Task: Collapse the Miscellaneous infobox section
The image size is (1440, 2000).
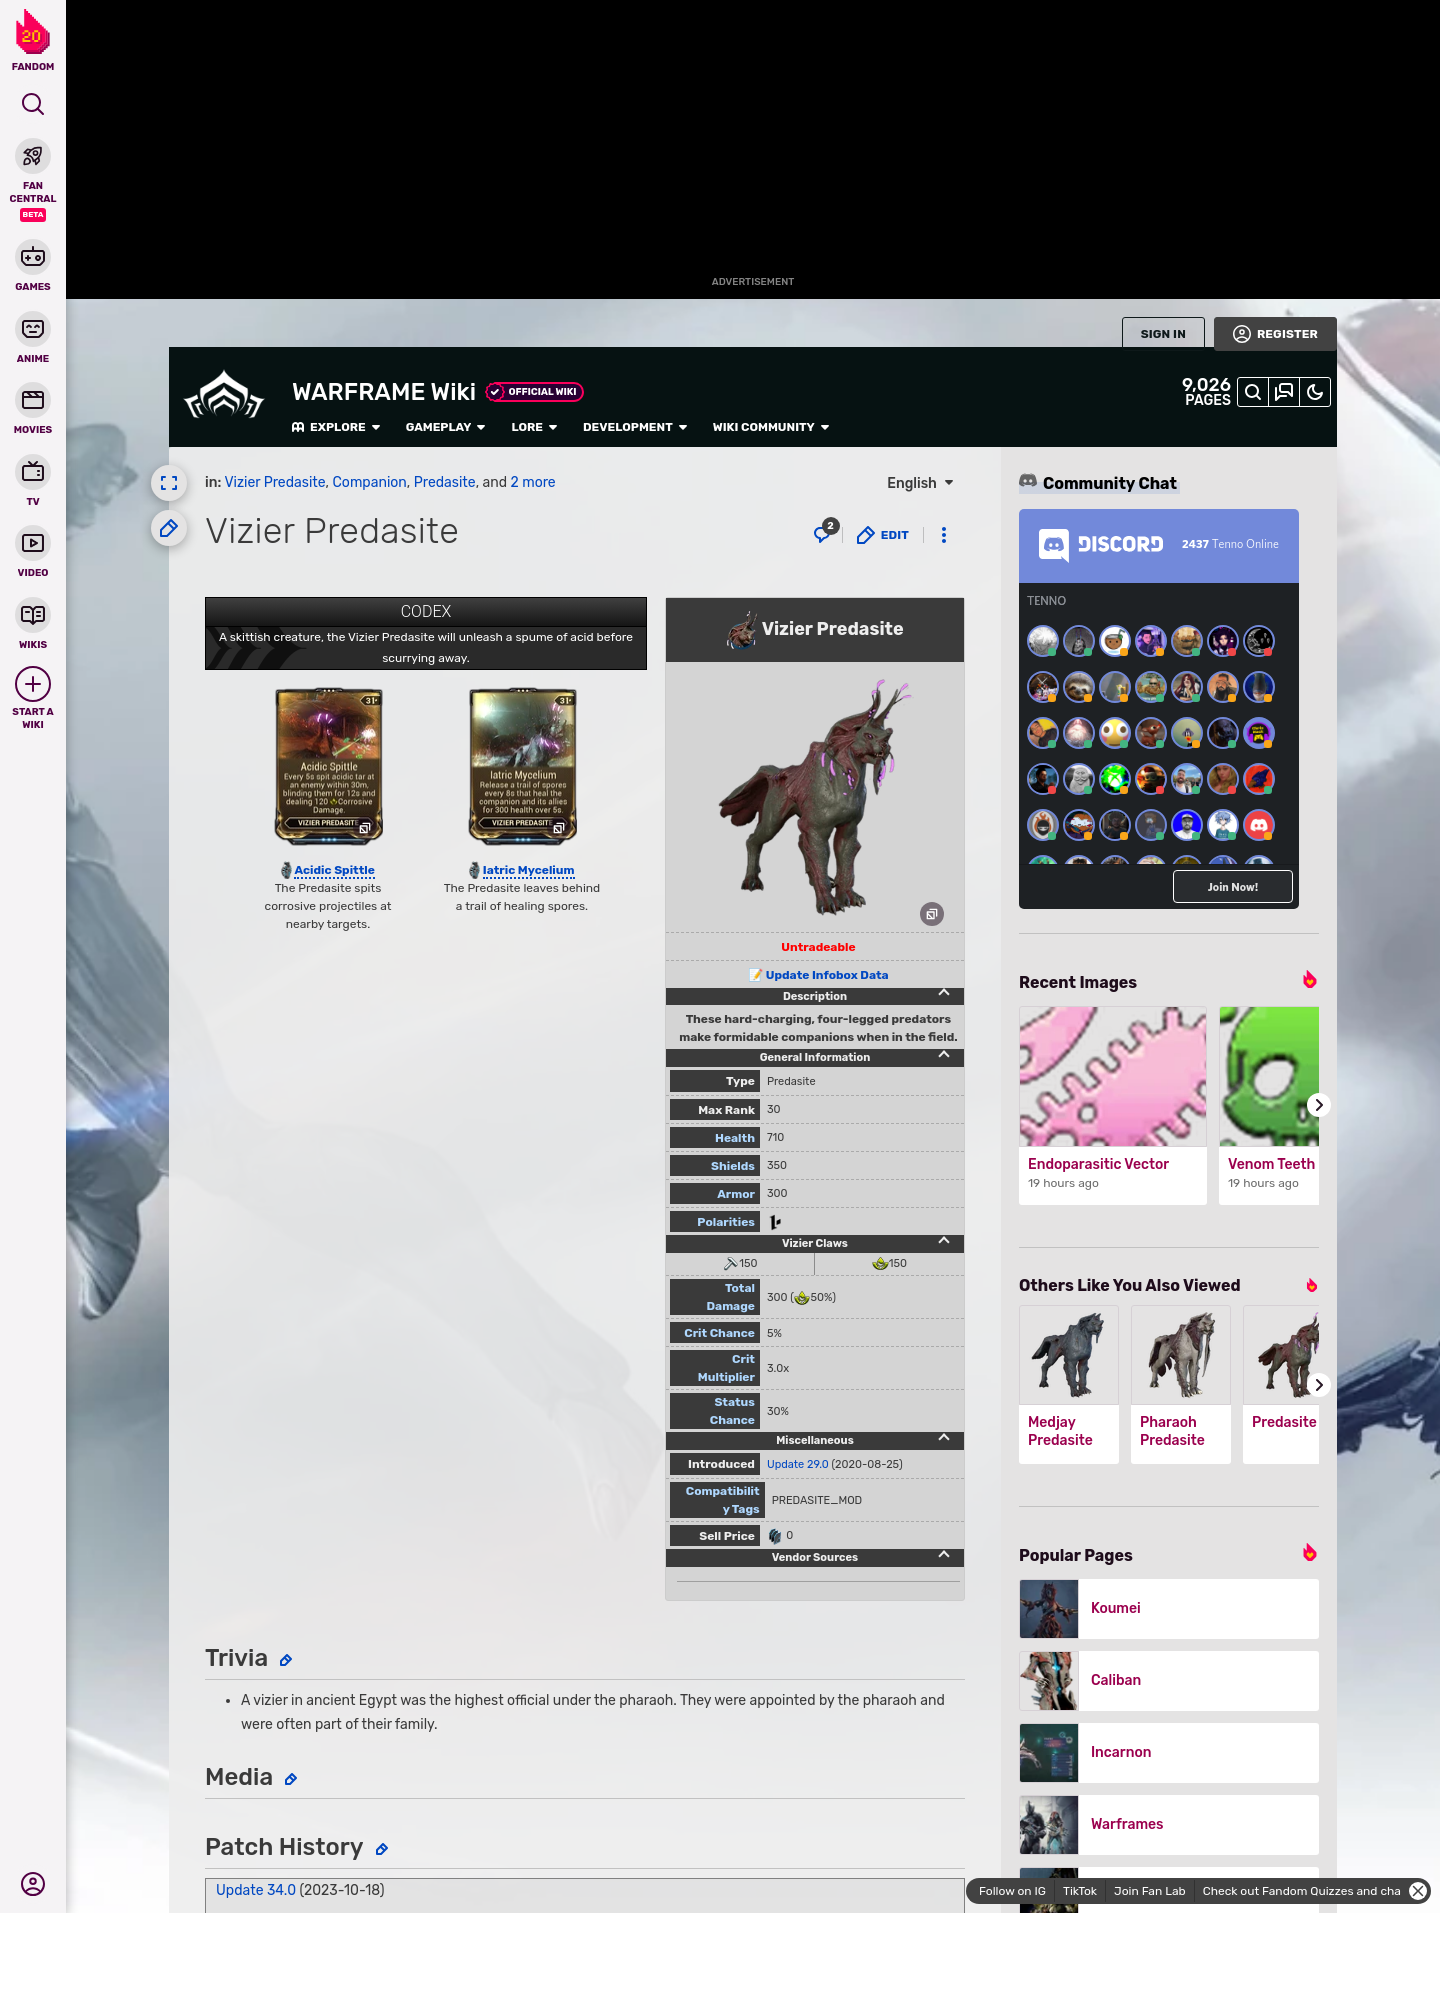Action: click(x=944, y=1438)
